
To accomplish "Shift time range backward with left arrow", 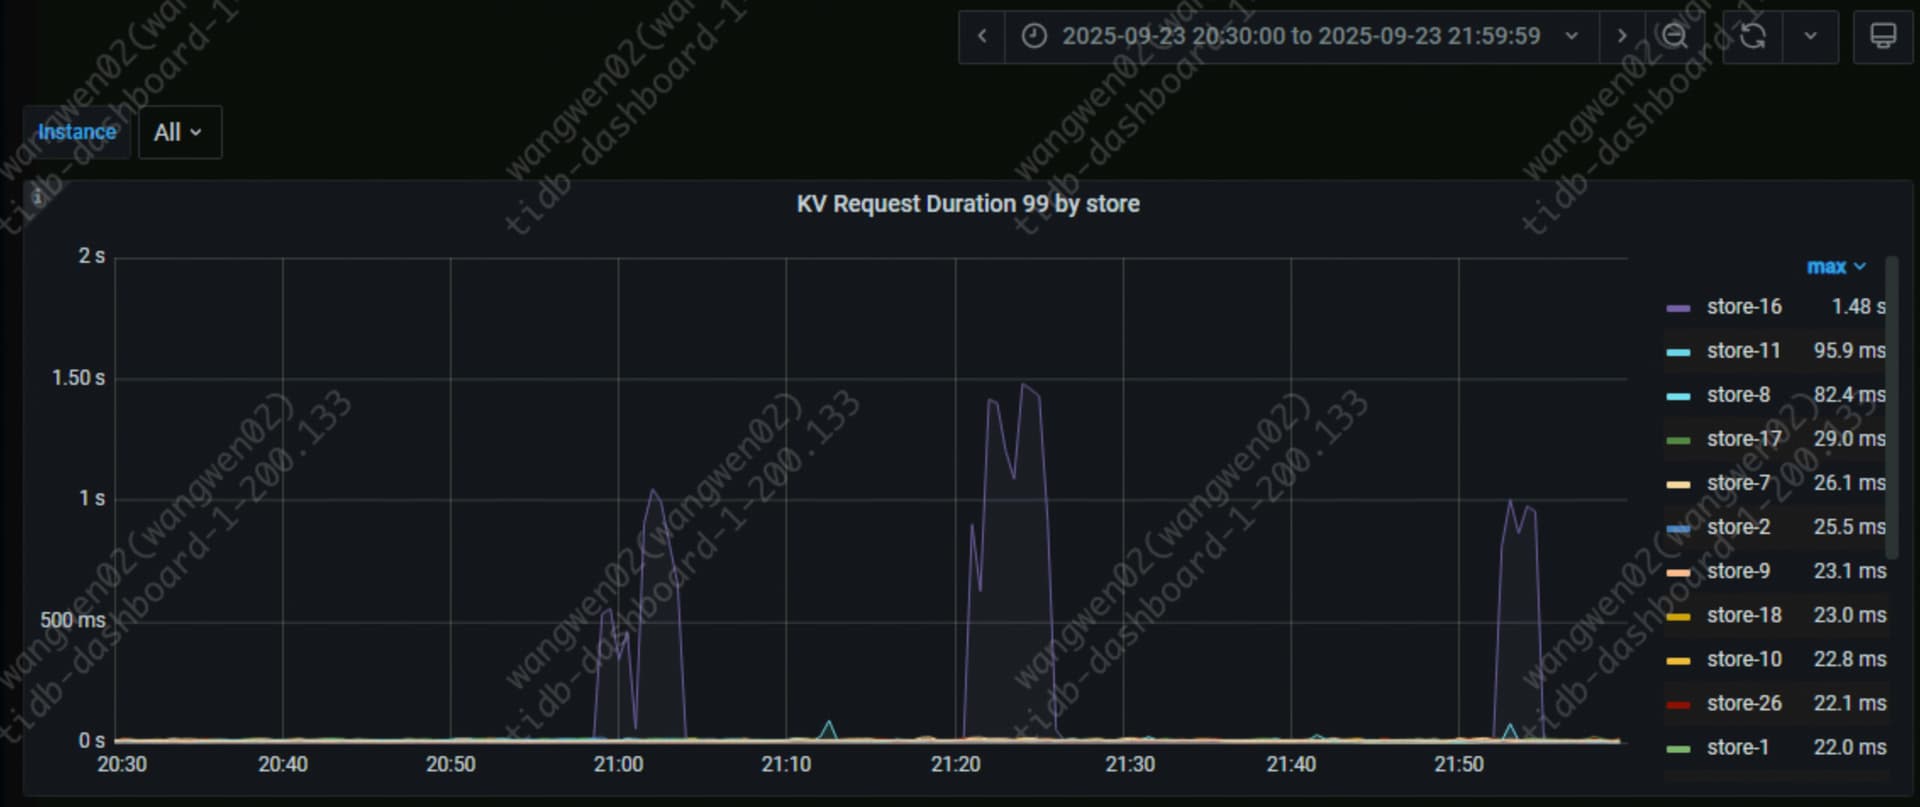I will 982,37.
